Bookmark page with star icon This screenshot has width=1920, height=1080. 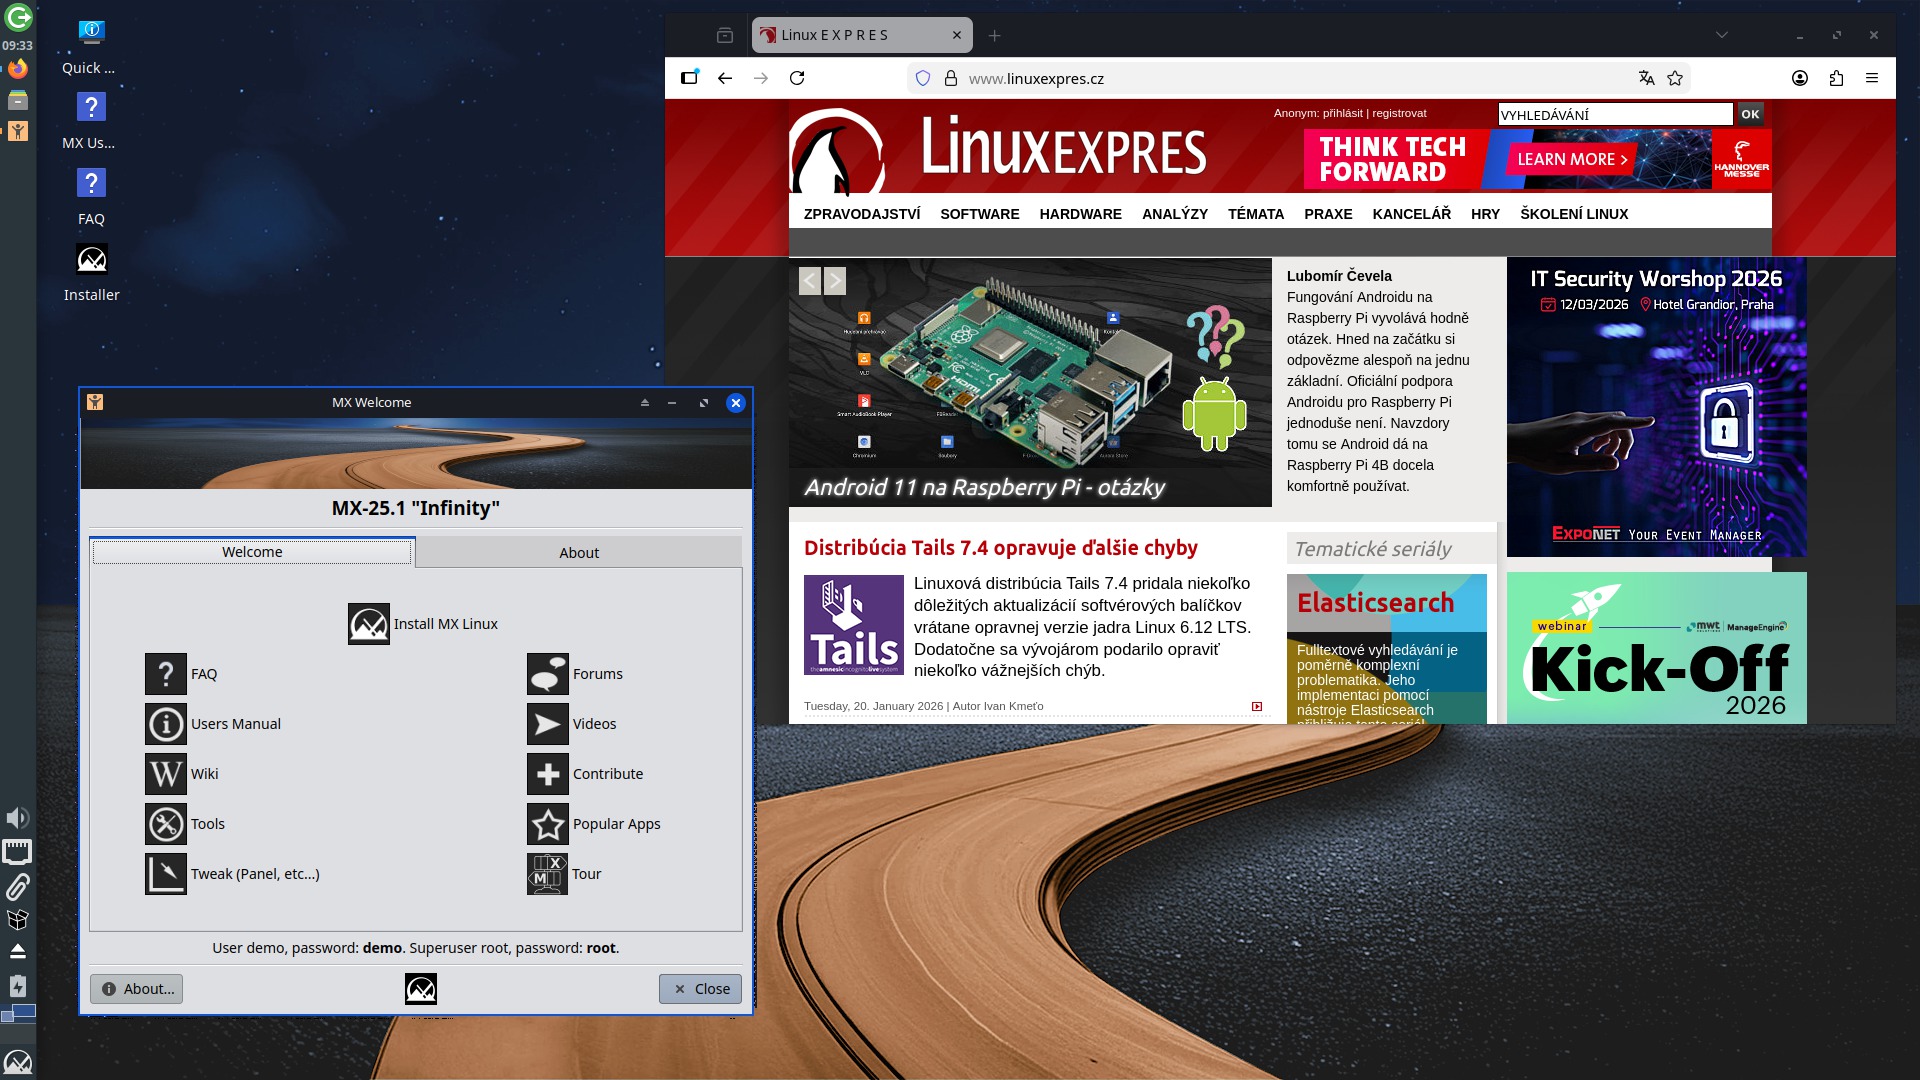pos(1675,78)
